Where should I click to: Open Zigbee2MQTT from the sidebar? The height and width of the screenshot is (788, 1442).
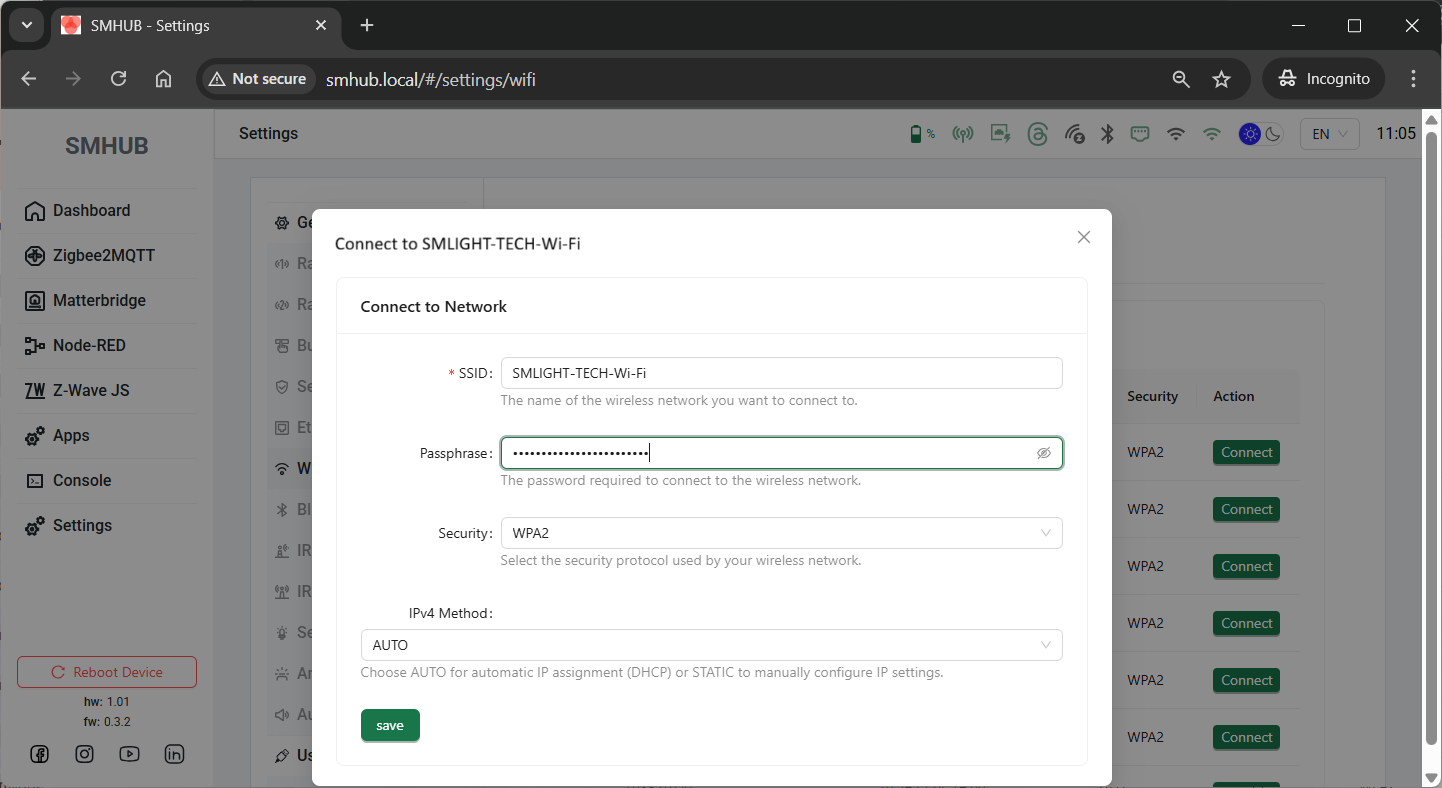[103, 255]
